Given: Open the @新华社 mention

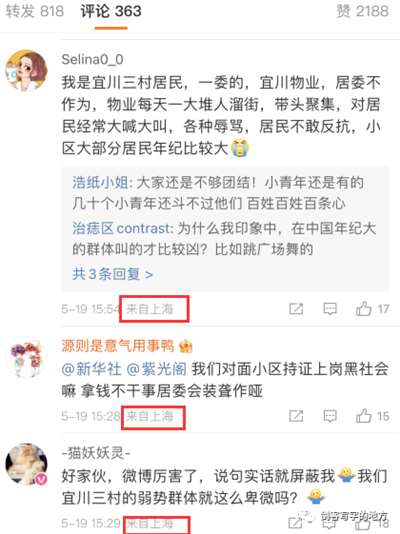Looking at the screenshot, I should pos(91,369).
